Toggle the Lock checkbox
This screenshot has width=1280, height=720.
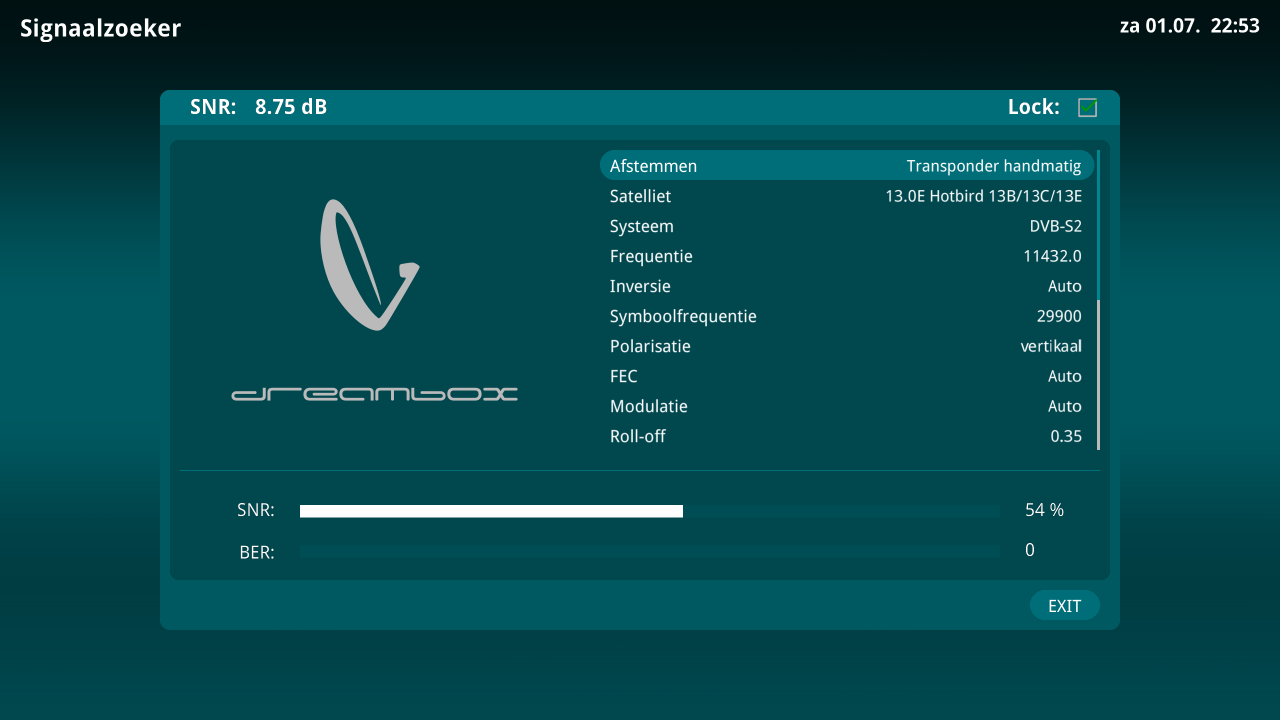click(x=1087, y=107)
